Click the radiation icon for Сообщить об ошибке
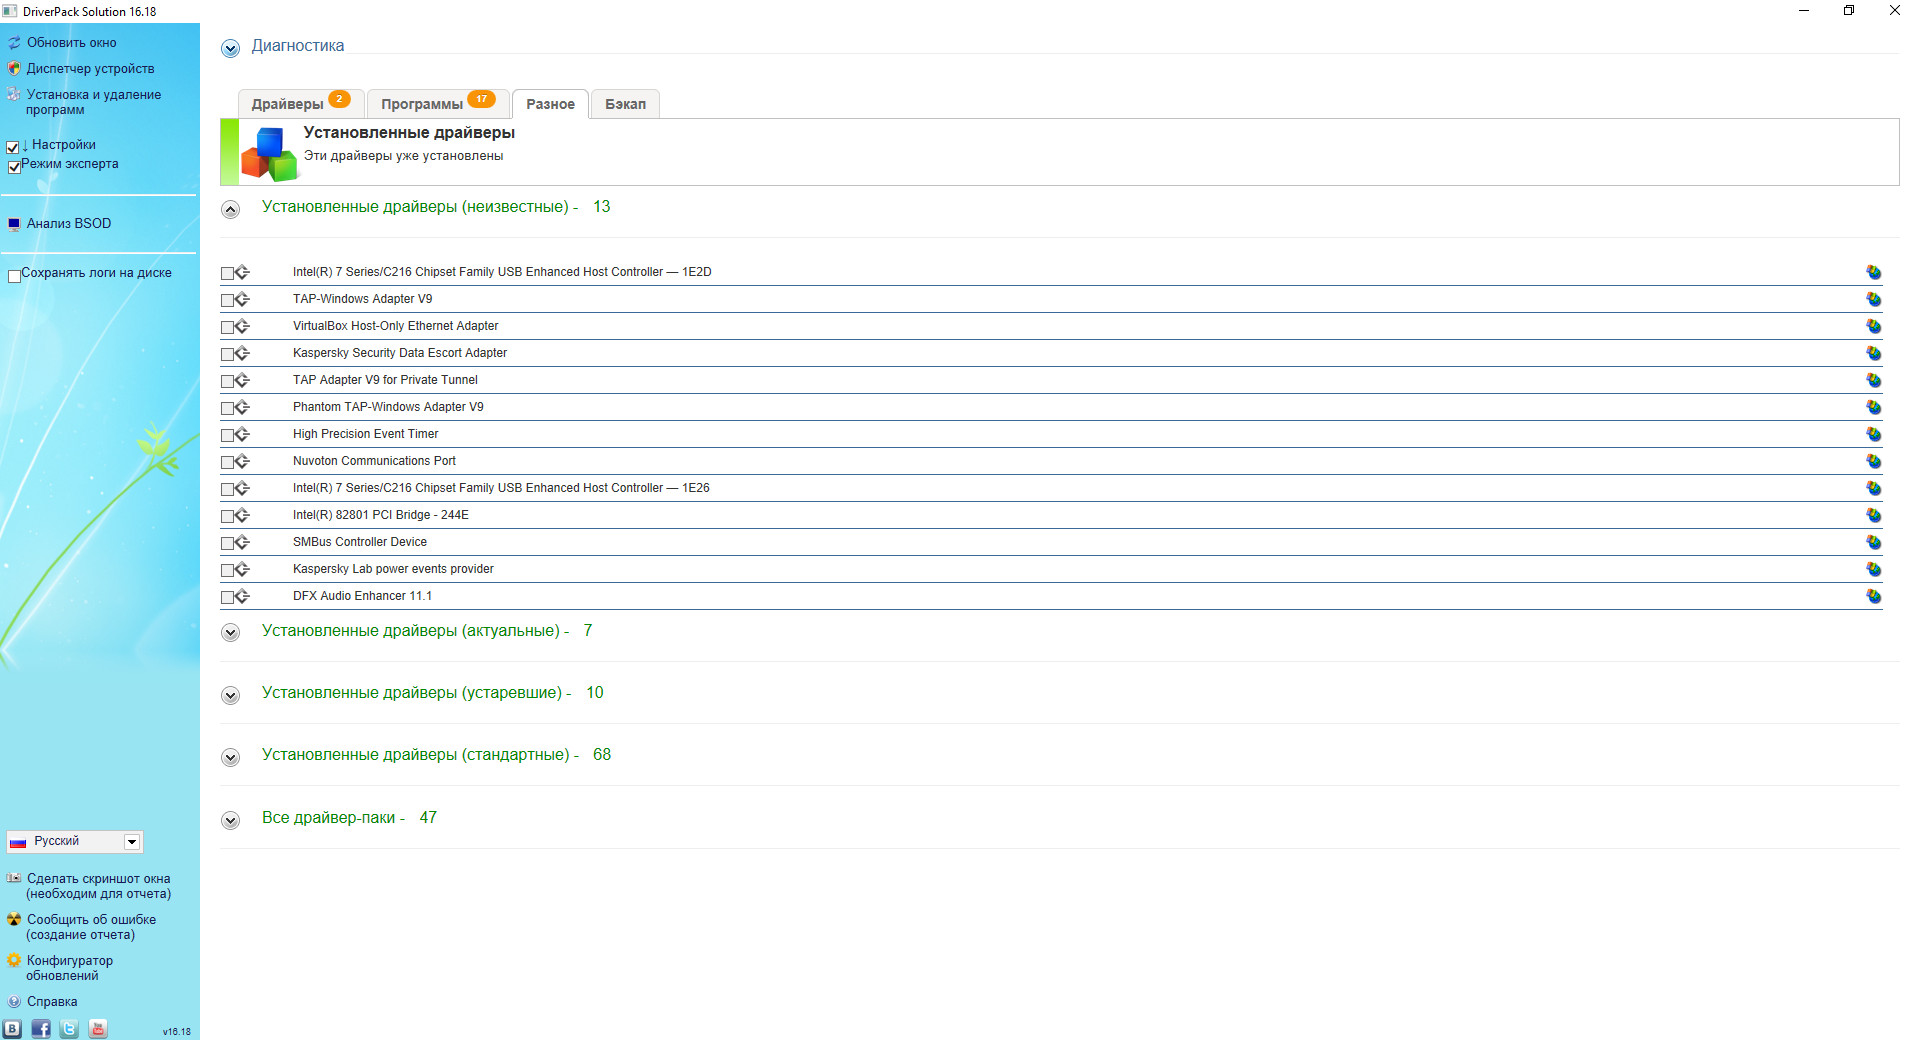 pyautogui.click(x=14, y=919)
